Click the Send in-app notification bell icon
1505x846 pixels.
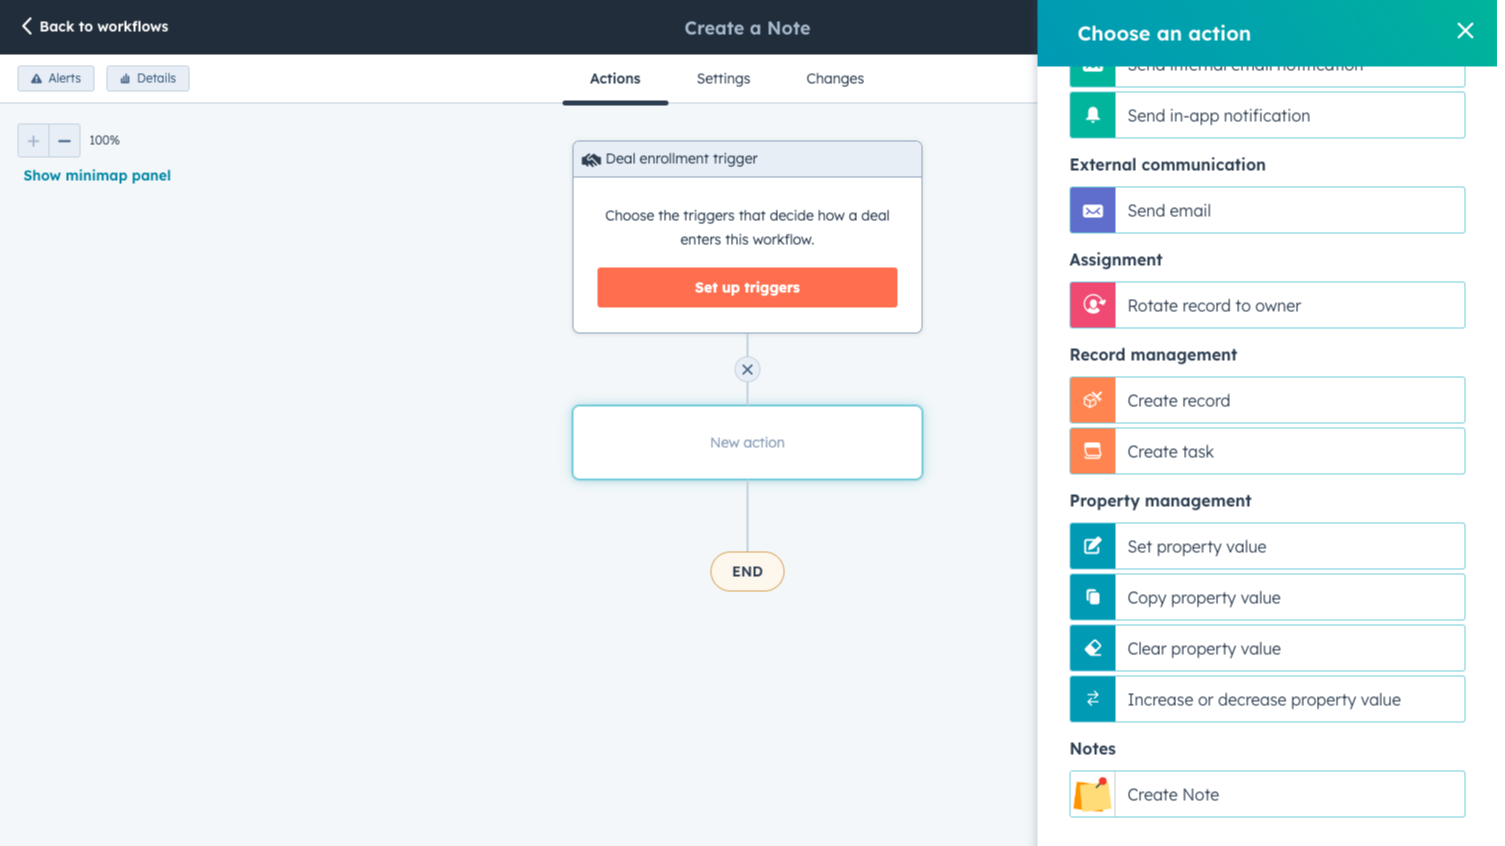click(x=1092, y=115)
